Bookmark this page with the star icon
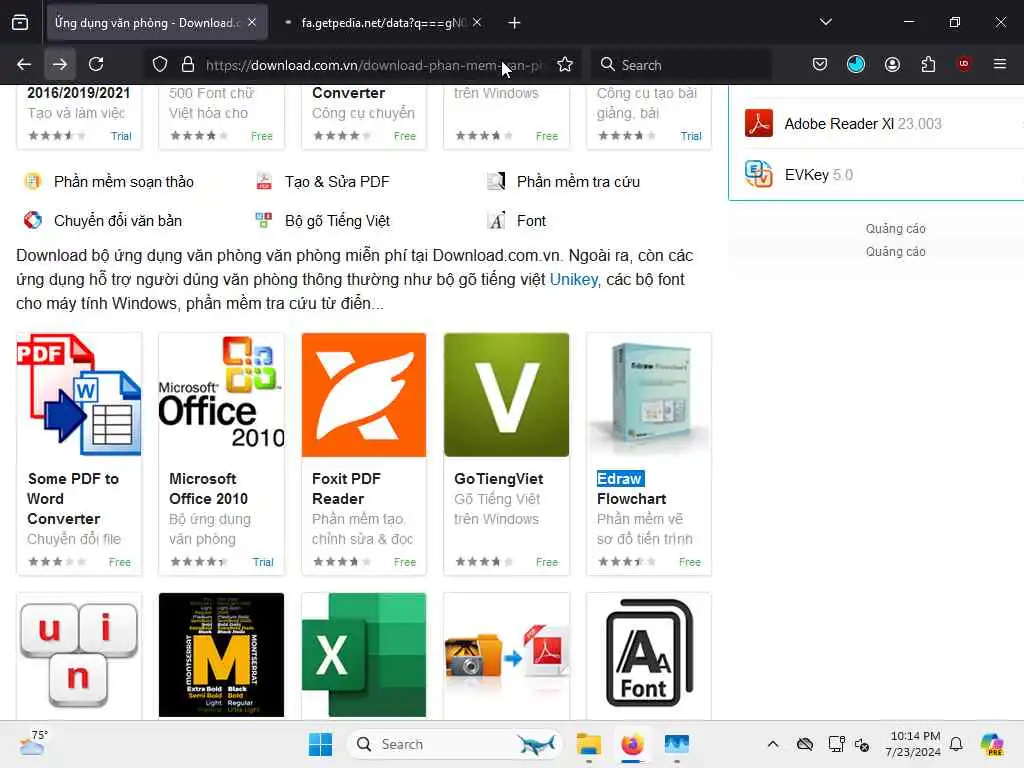The width and height of the screenshot is (1024, 768). (x=565, y=64)
